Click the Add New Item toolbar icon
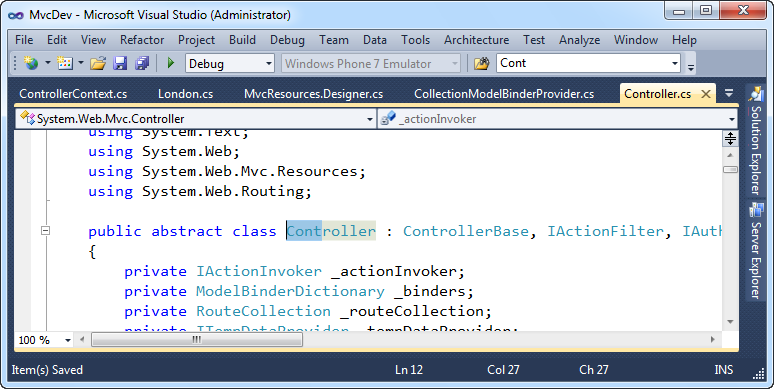The image size is (774, 389). pyautogui.click(x=65, y=63)
